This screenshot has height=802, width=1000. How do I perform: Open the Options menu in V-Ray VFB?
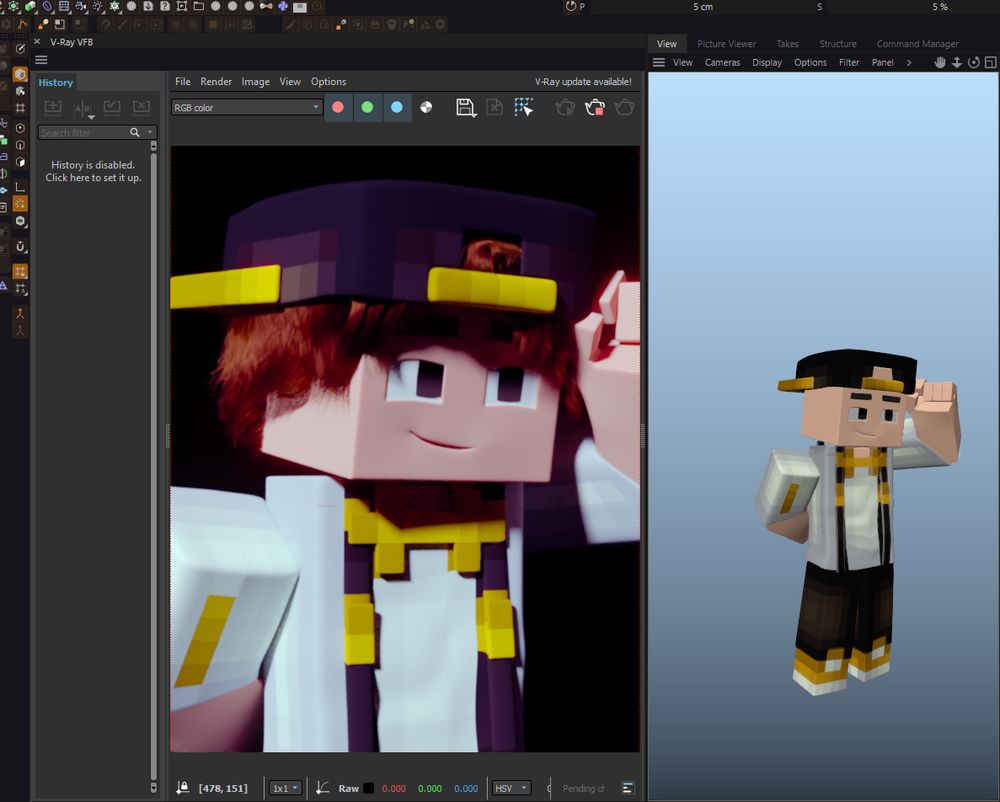(x=328, y=82)
